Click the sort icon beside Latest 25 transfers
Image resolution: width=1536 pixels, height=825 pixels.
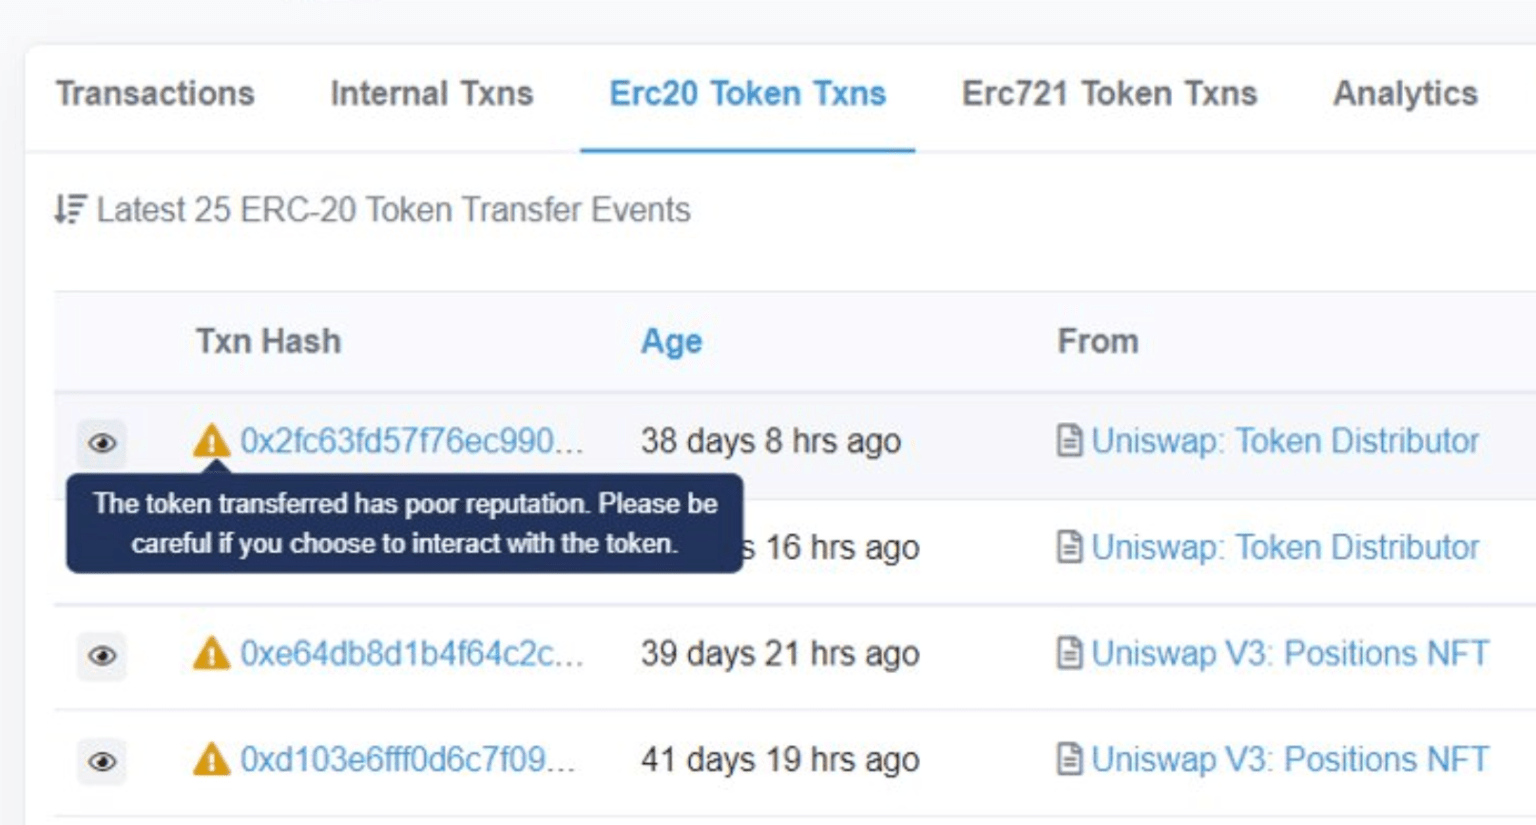point(67,209)
